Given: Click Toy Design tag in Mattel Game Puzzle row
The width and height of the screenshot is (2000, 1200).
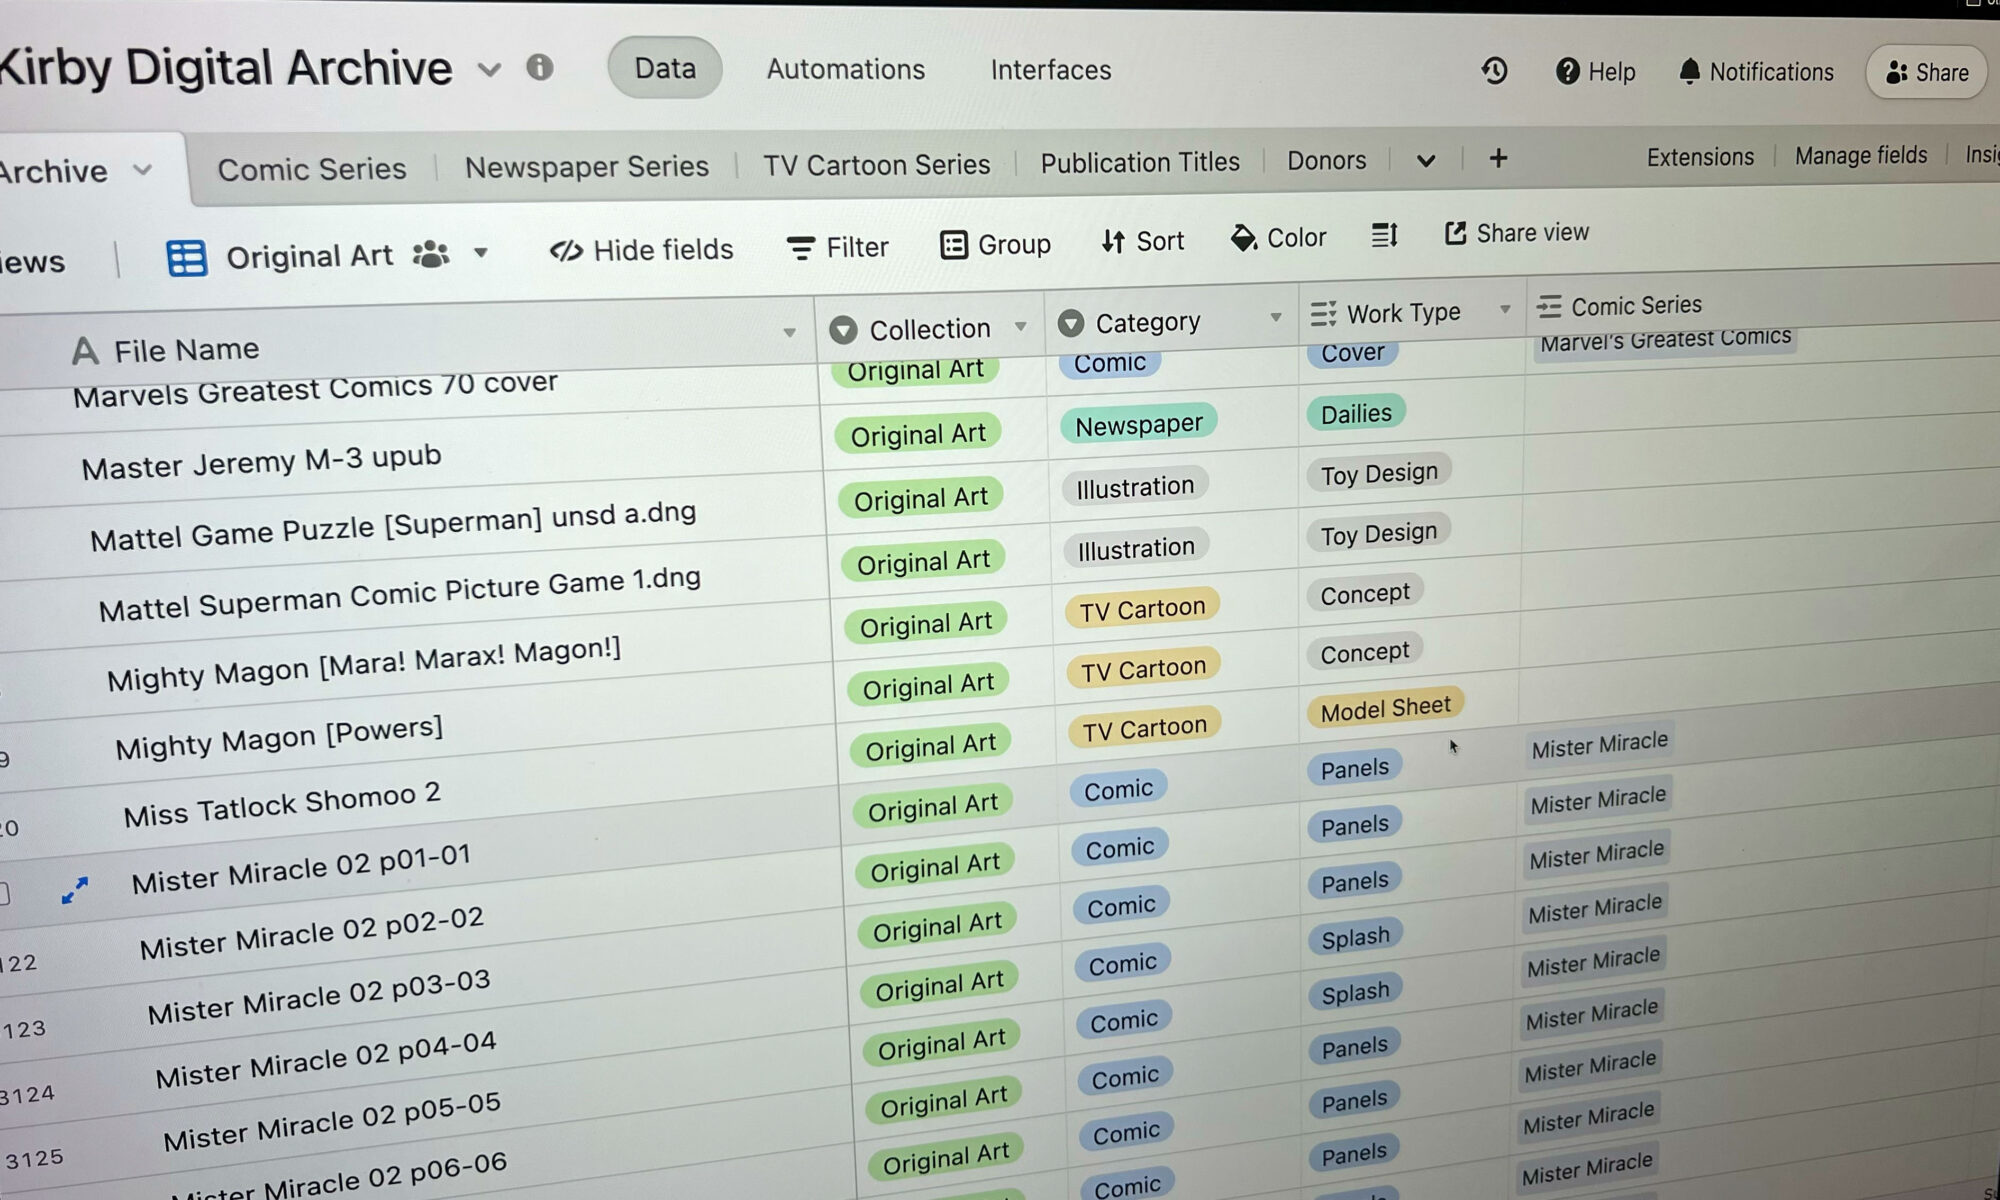Looking at the screenshot, I should (1379, 473).
